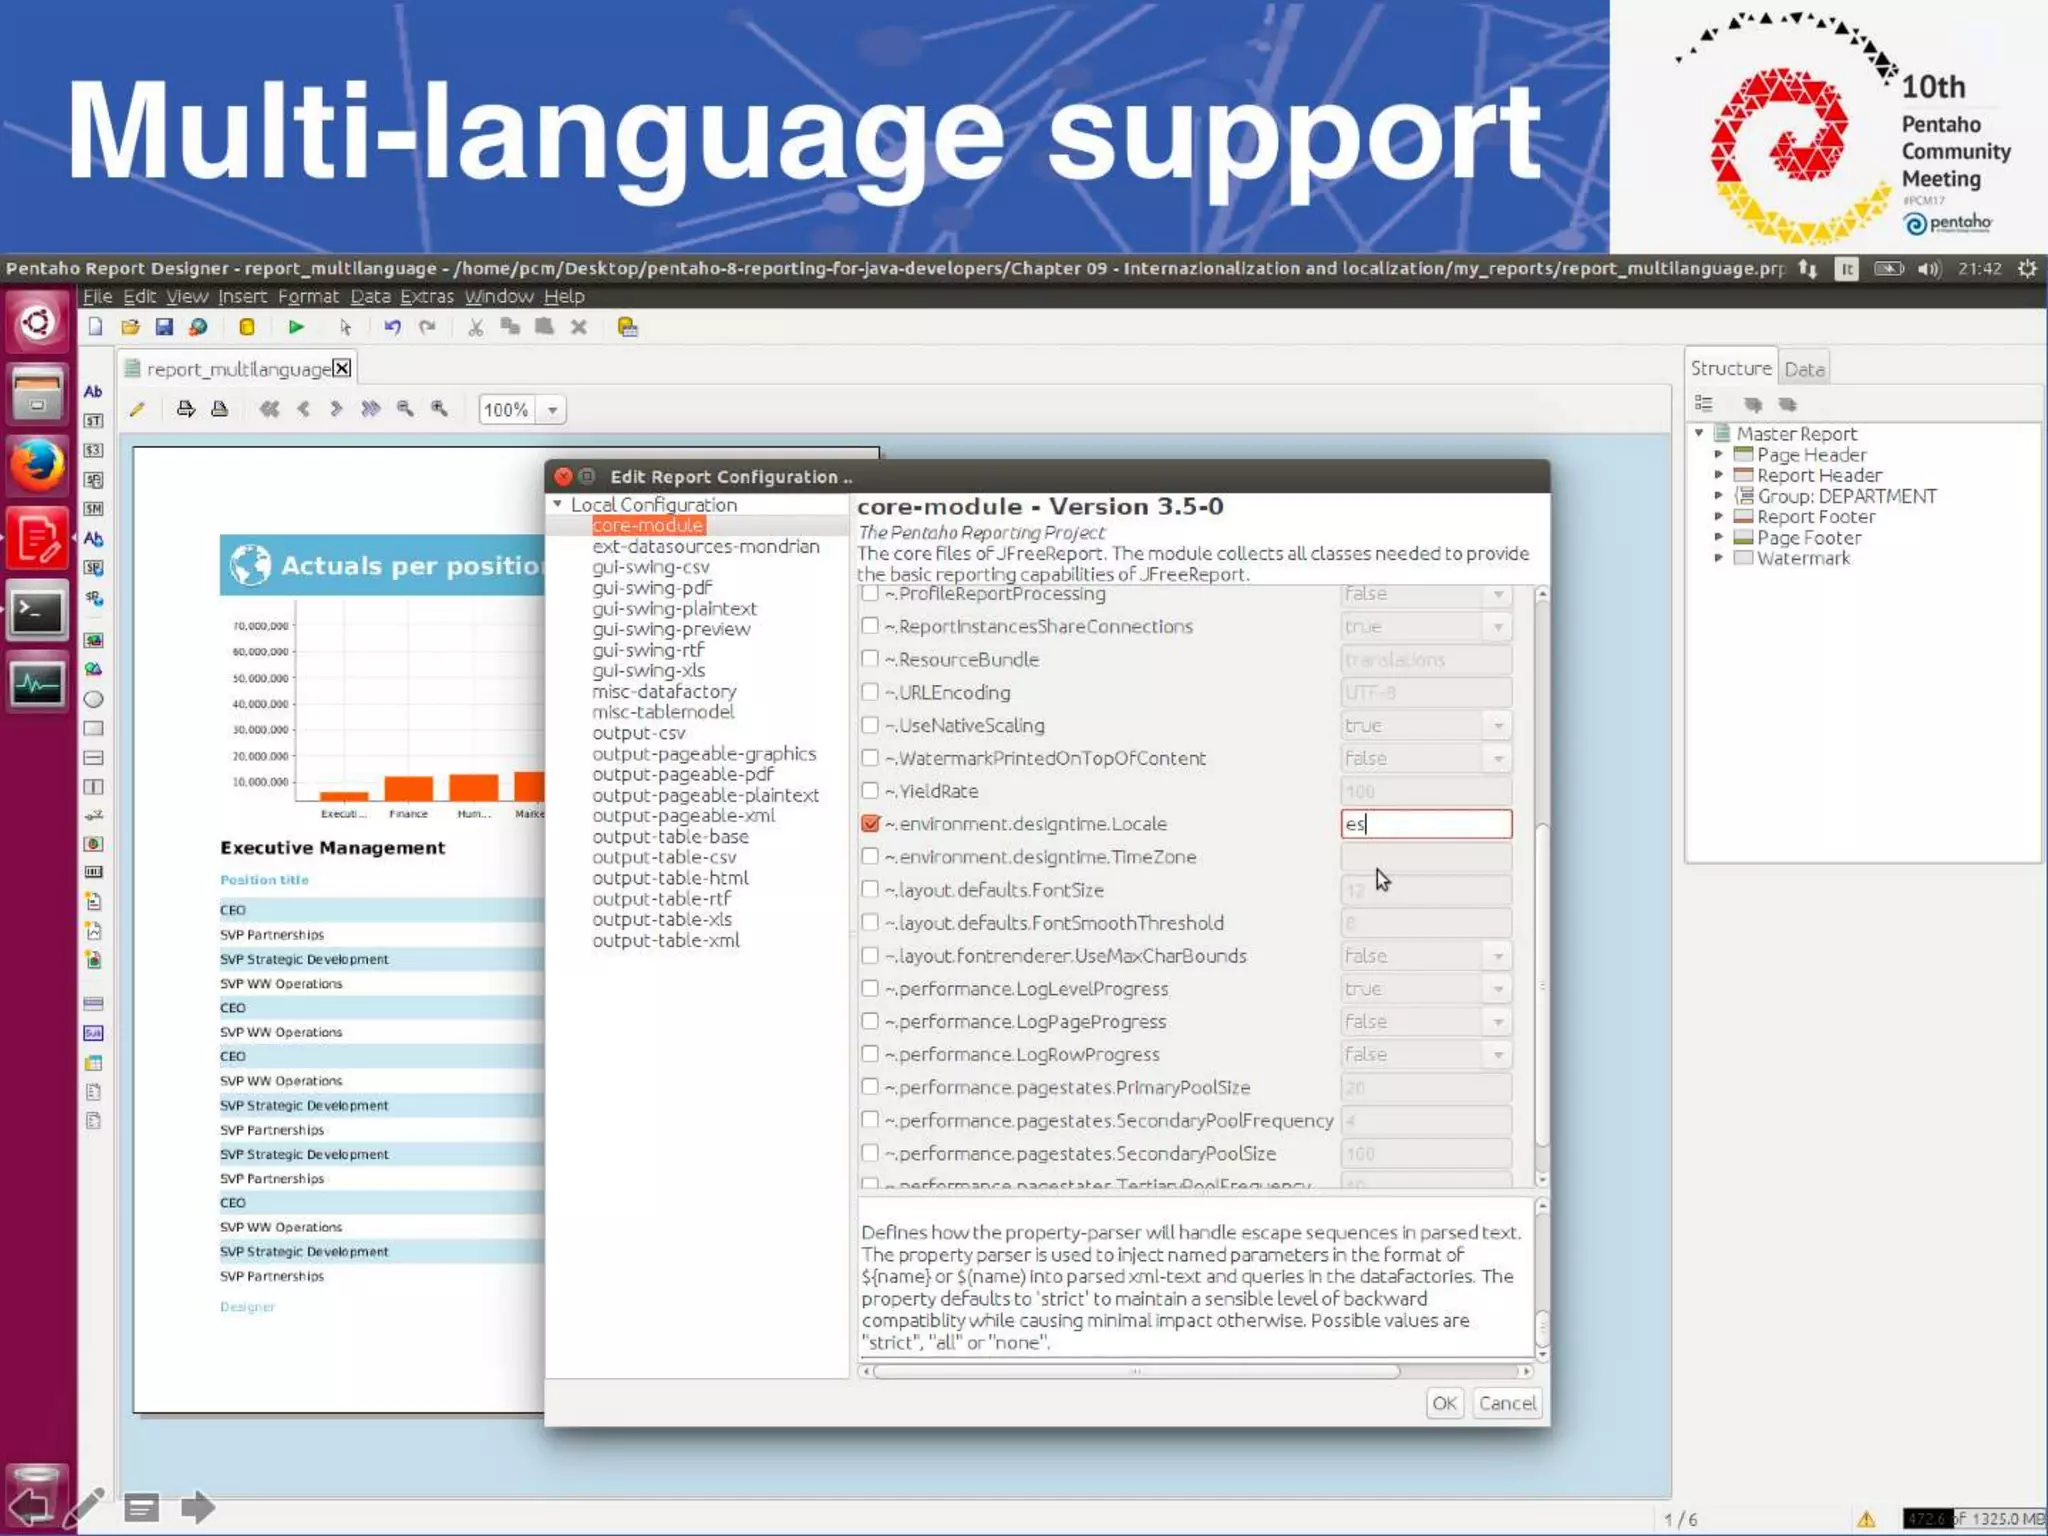Click the Save report floppy icon
This screenshot has height=1536, width=2048.
click(164, 327)
